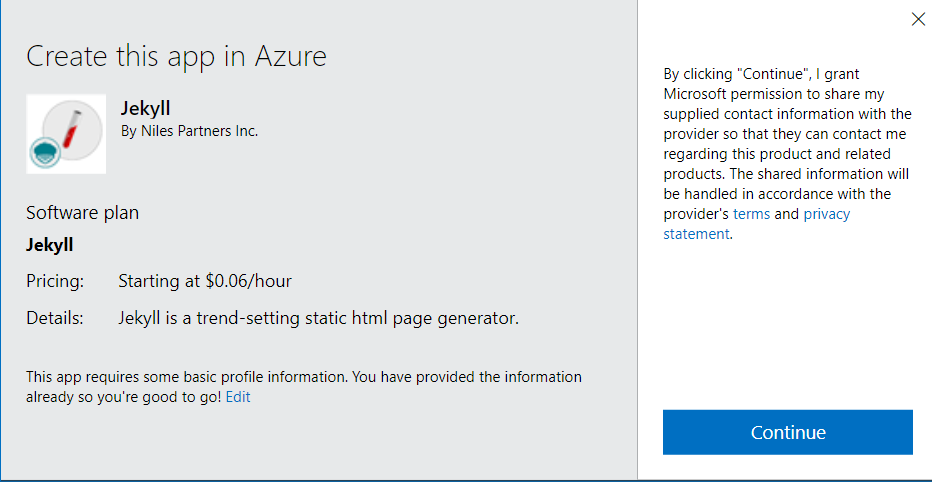Click the Continue button

(x=788, y=432)
